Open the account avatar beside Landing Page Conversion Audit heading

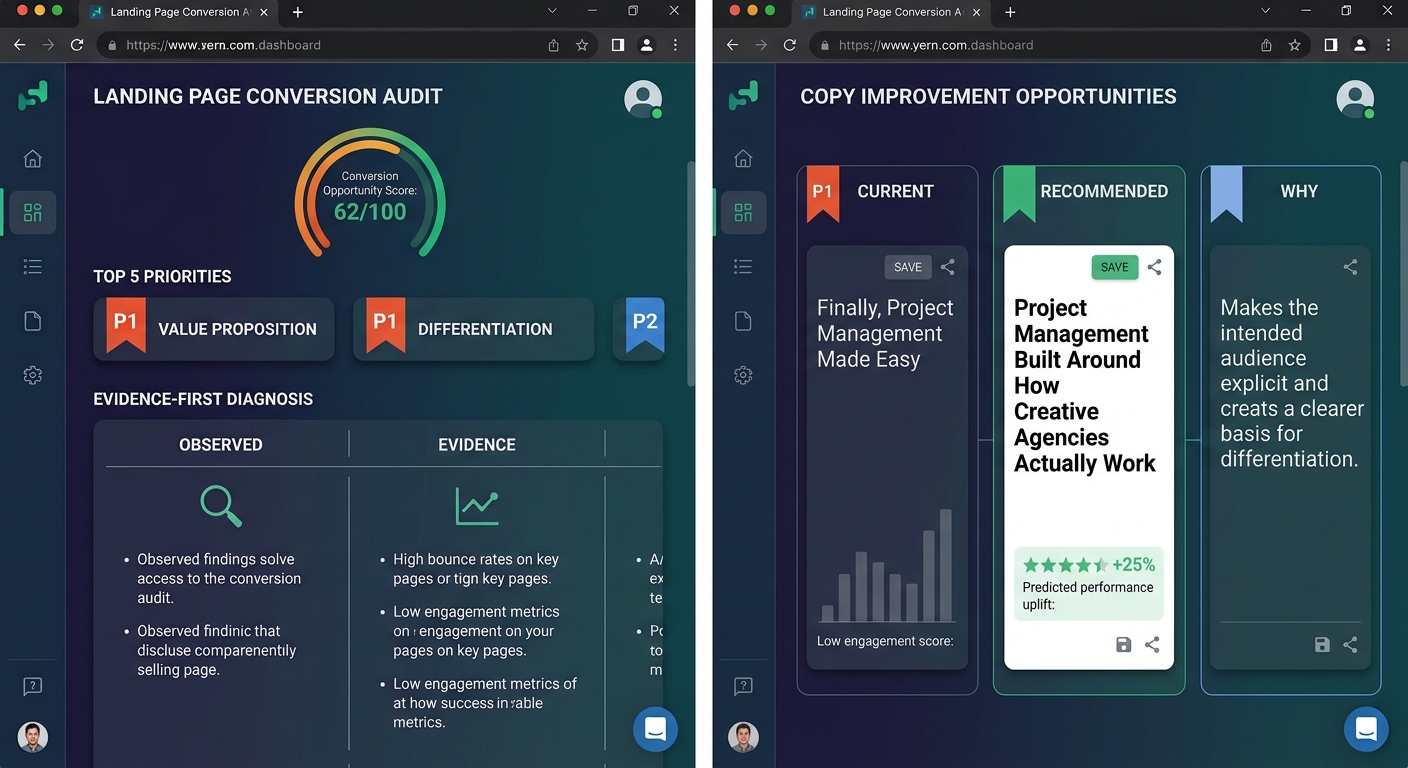[x=643, y=99]
